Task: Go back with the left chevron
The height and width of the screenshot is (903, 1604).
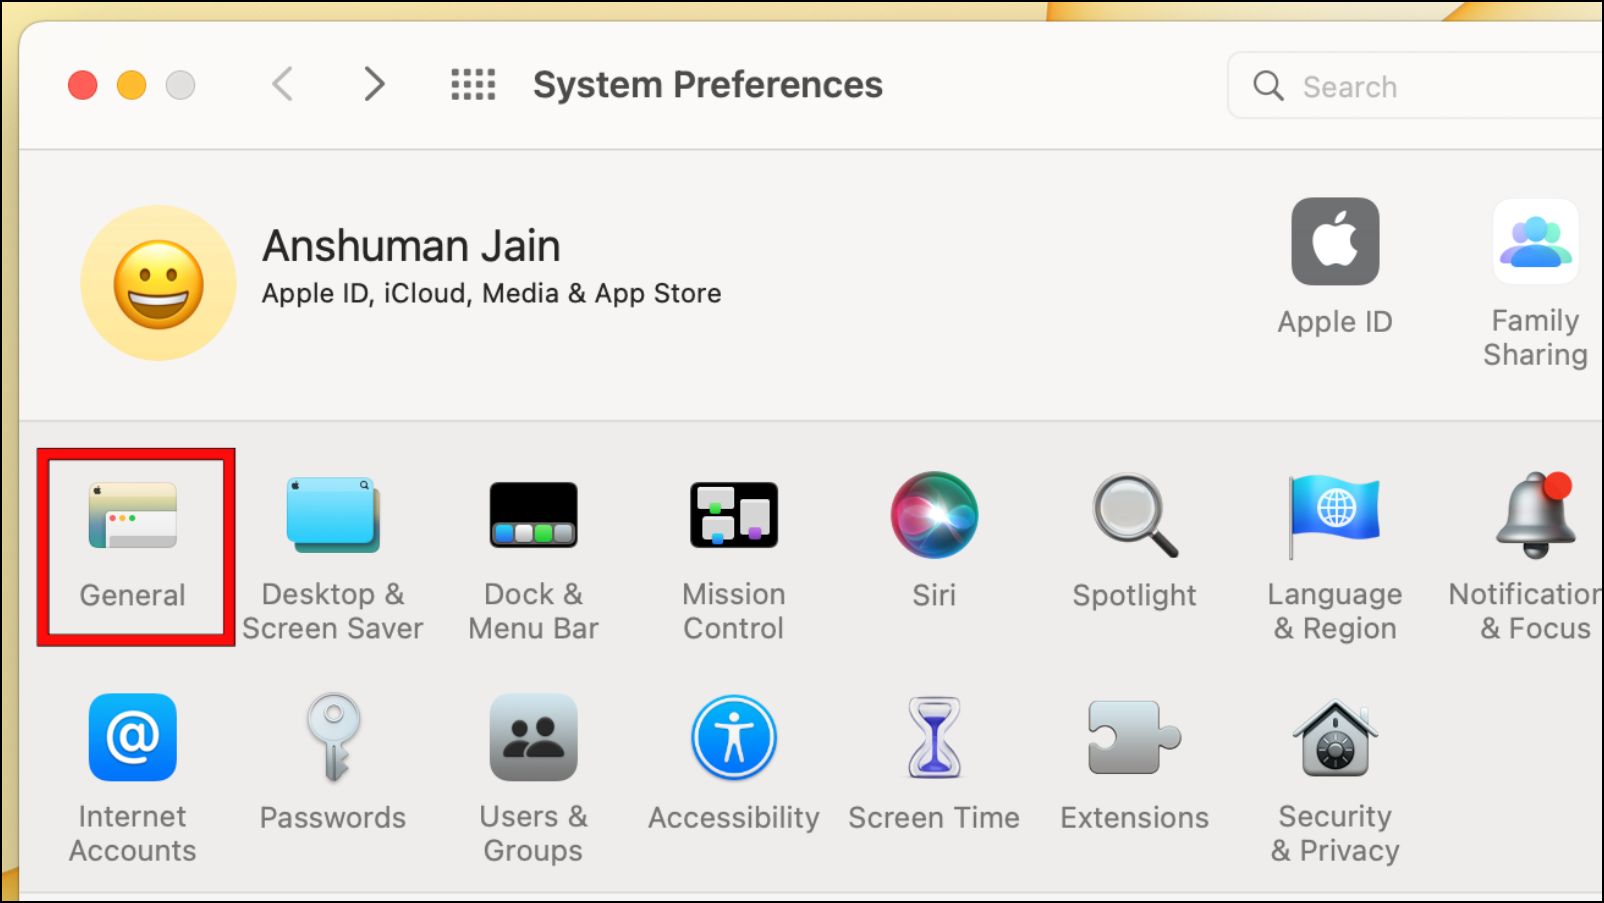Action: (283, 84)
